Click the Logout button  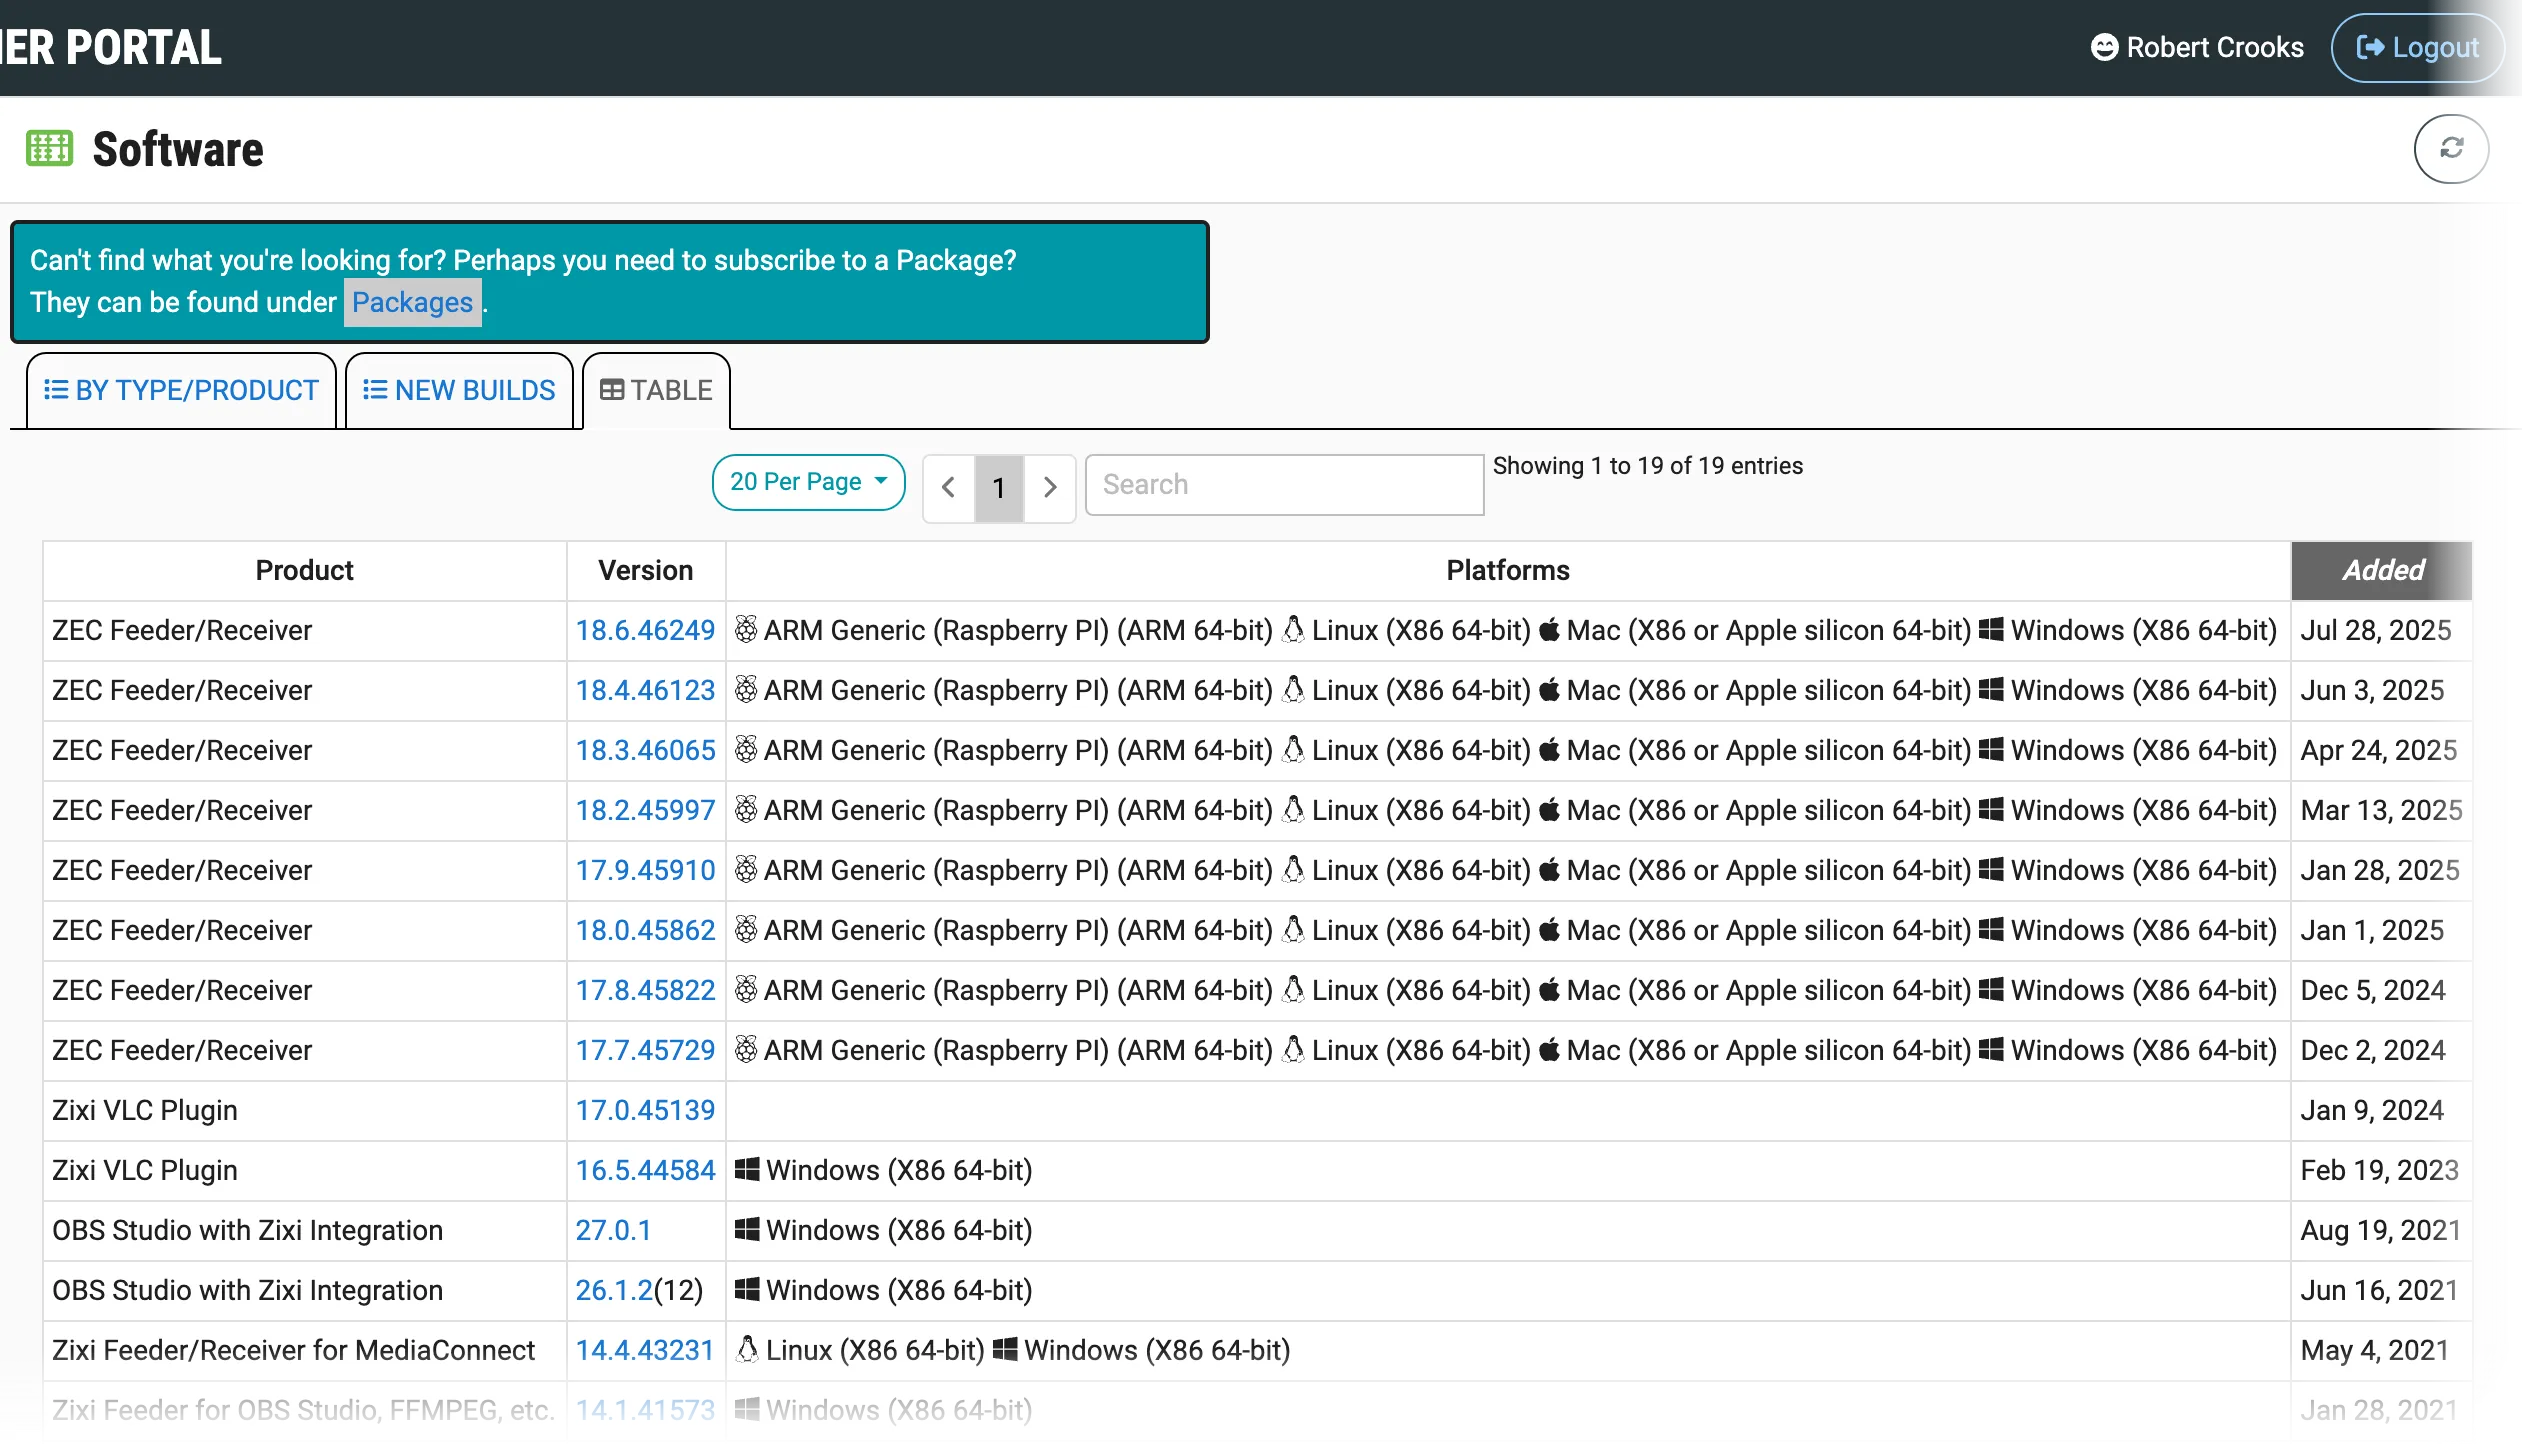click(2417, 47)
